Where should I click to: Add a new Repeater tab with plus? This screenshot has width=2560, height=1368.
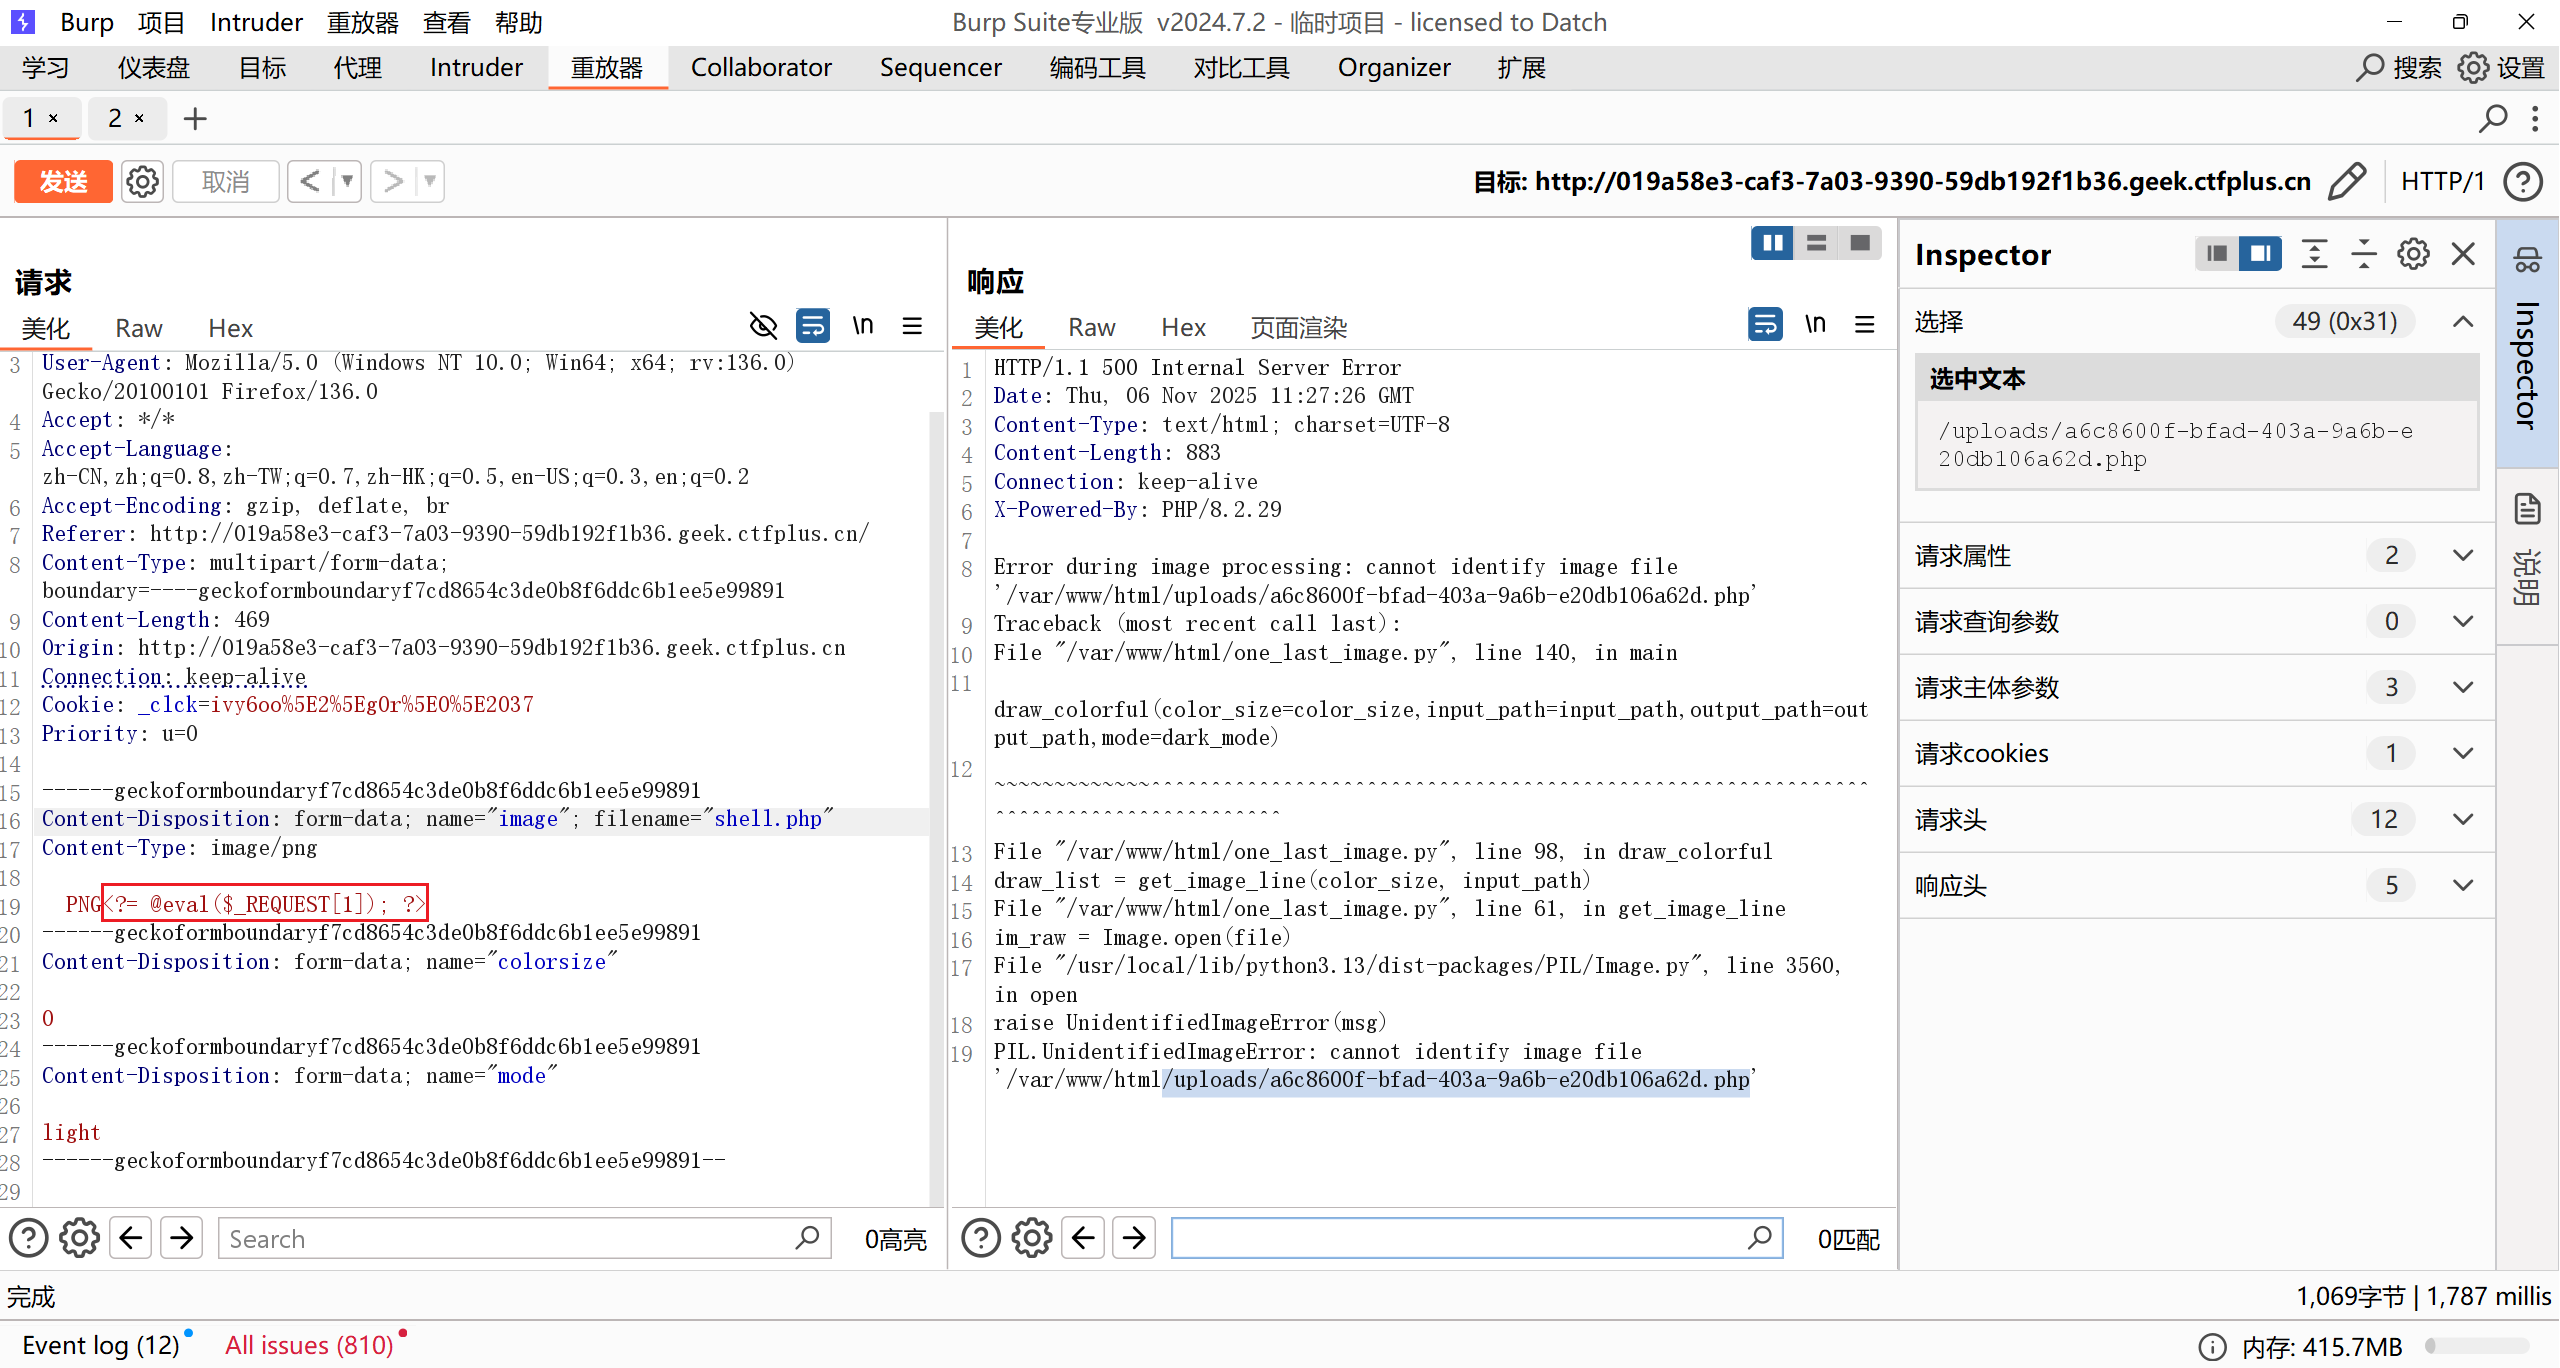[195, 118]
